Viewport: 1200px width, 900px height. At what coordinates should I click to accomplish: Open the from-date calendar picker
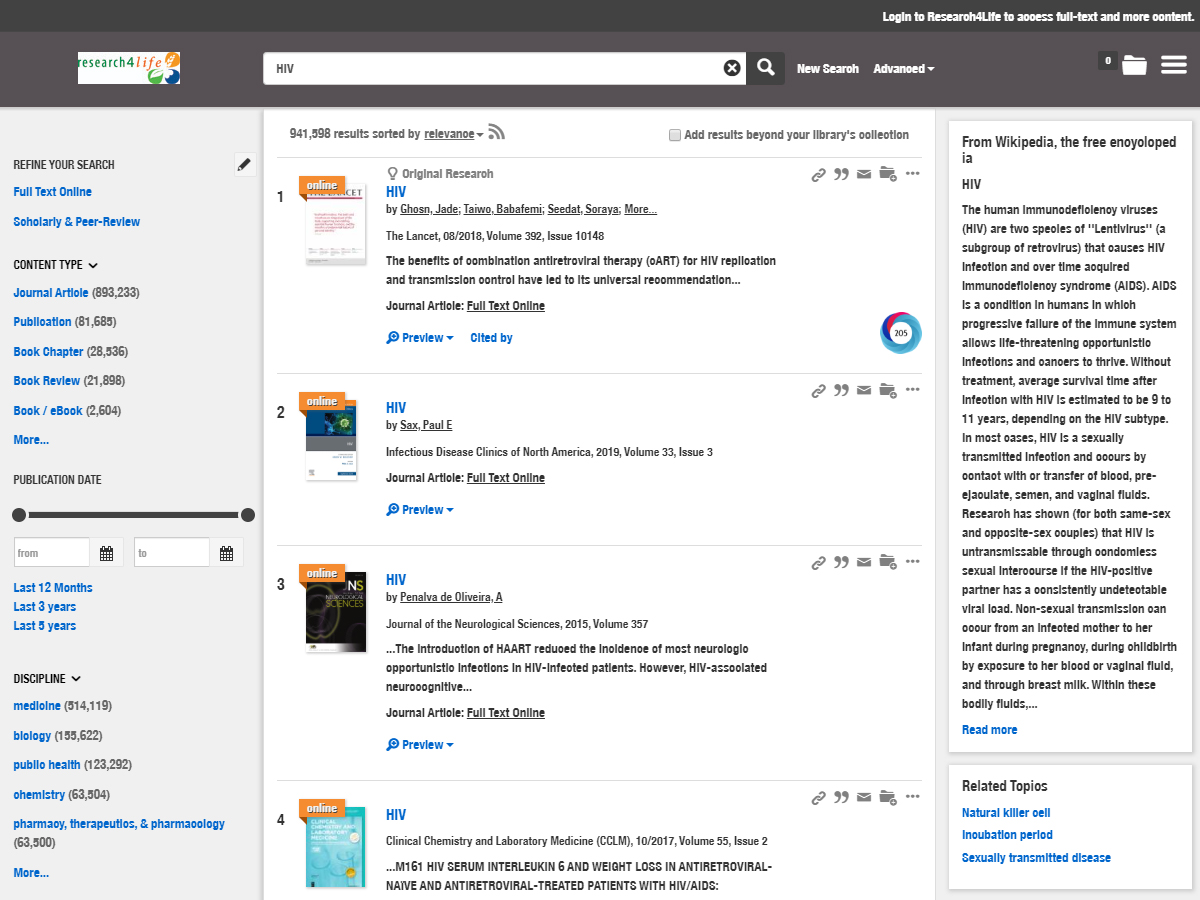click(107, 553)
